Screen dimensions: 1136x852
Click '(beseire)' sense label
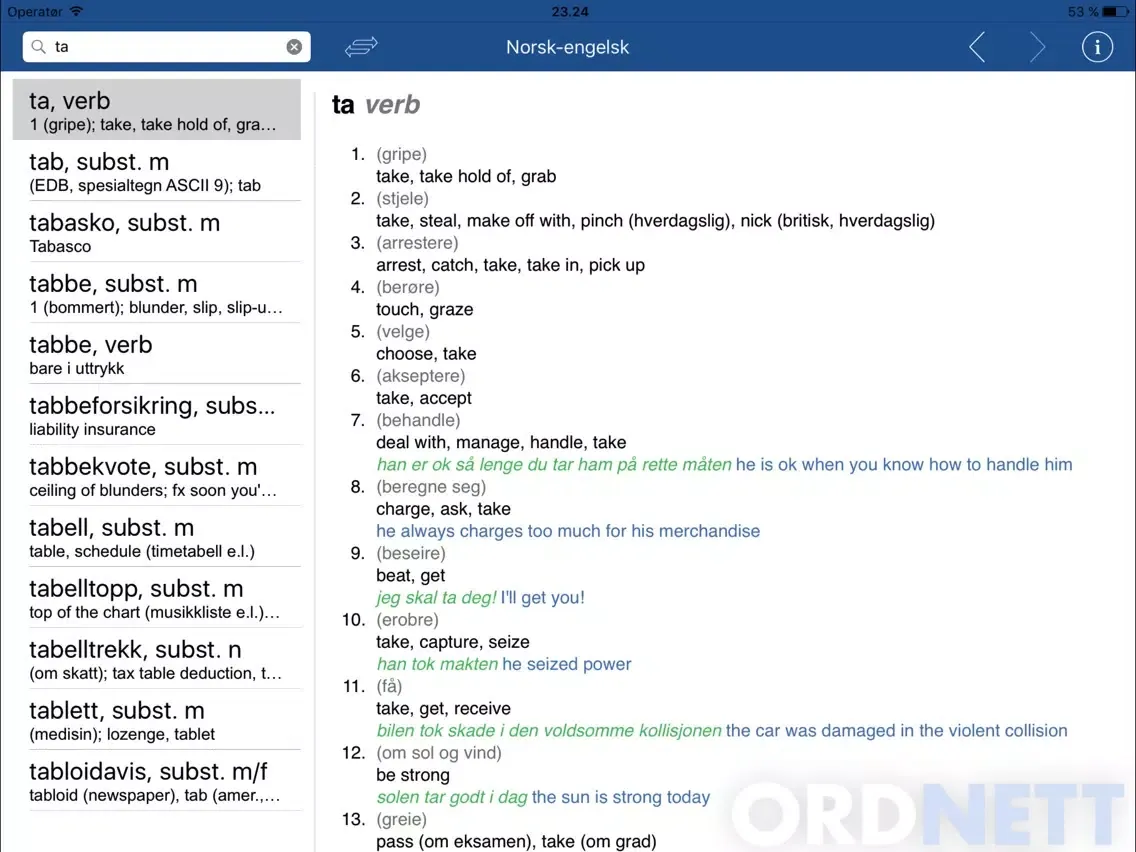pyautogui.click(x=411, y=554)
